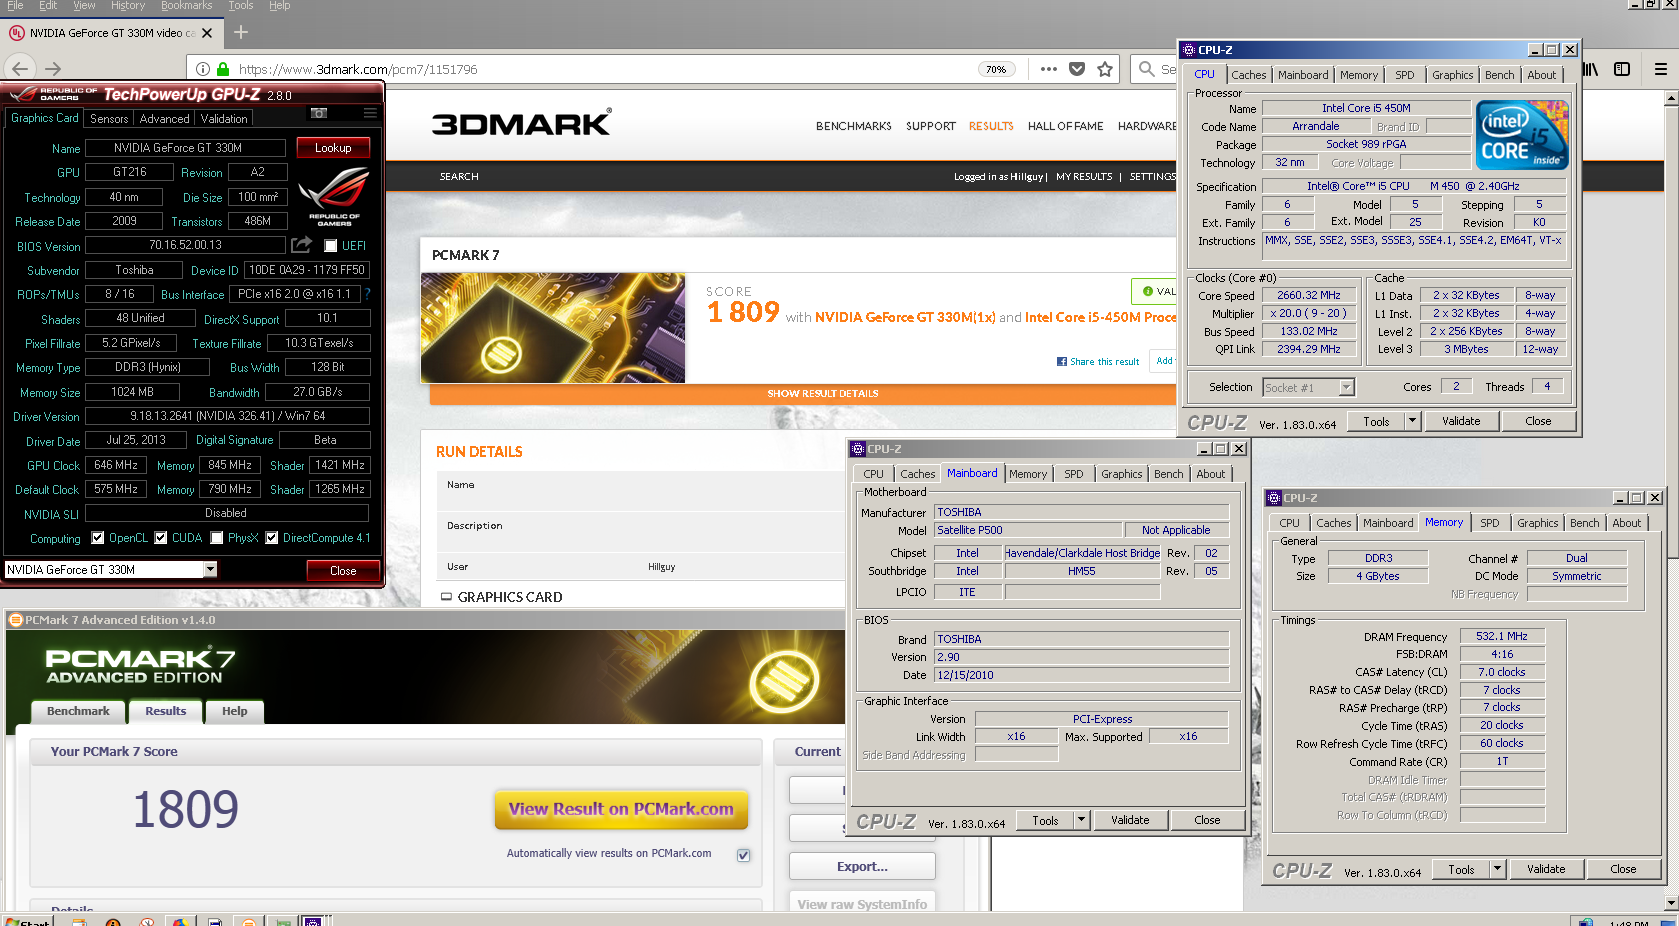Click the BIOS export share icon in GPU-Z
This screenshot has width=1679, height=926.
coord(301,245)
